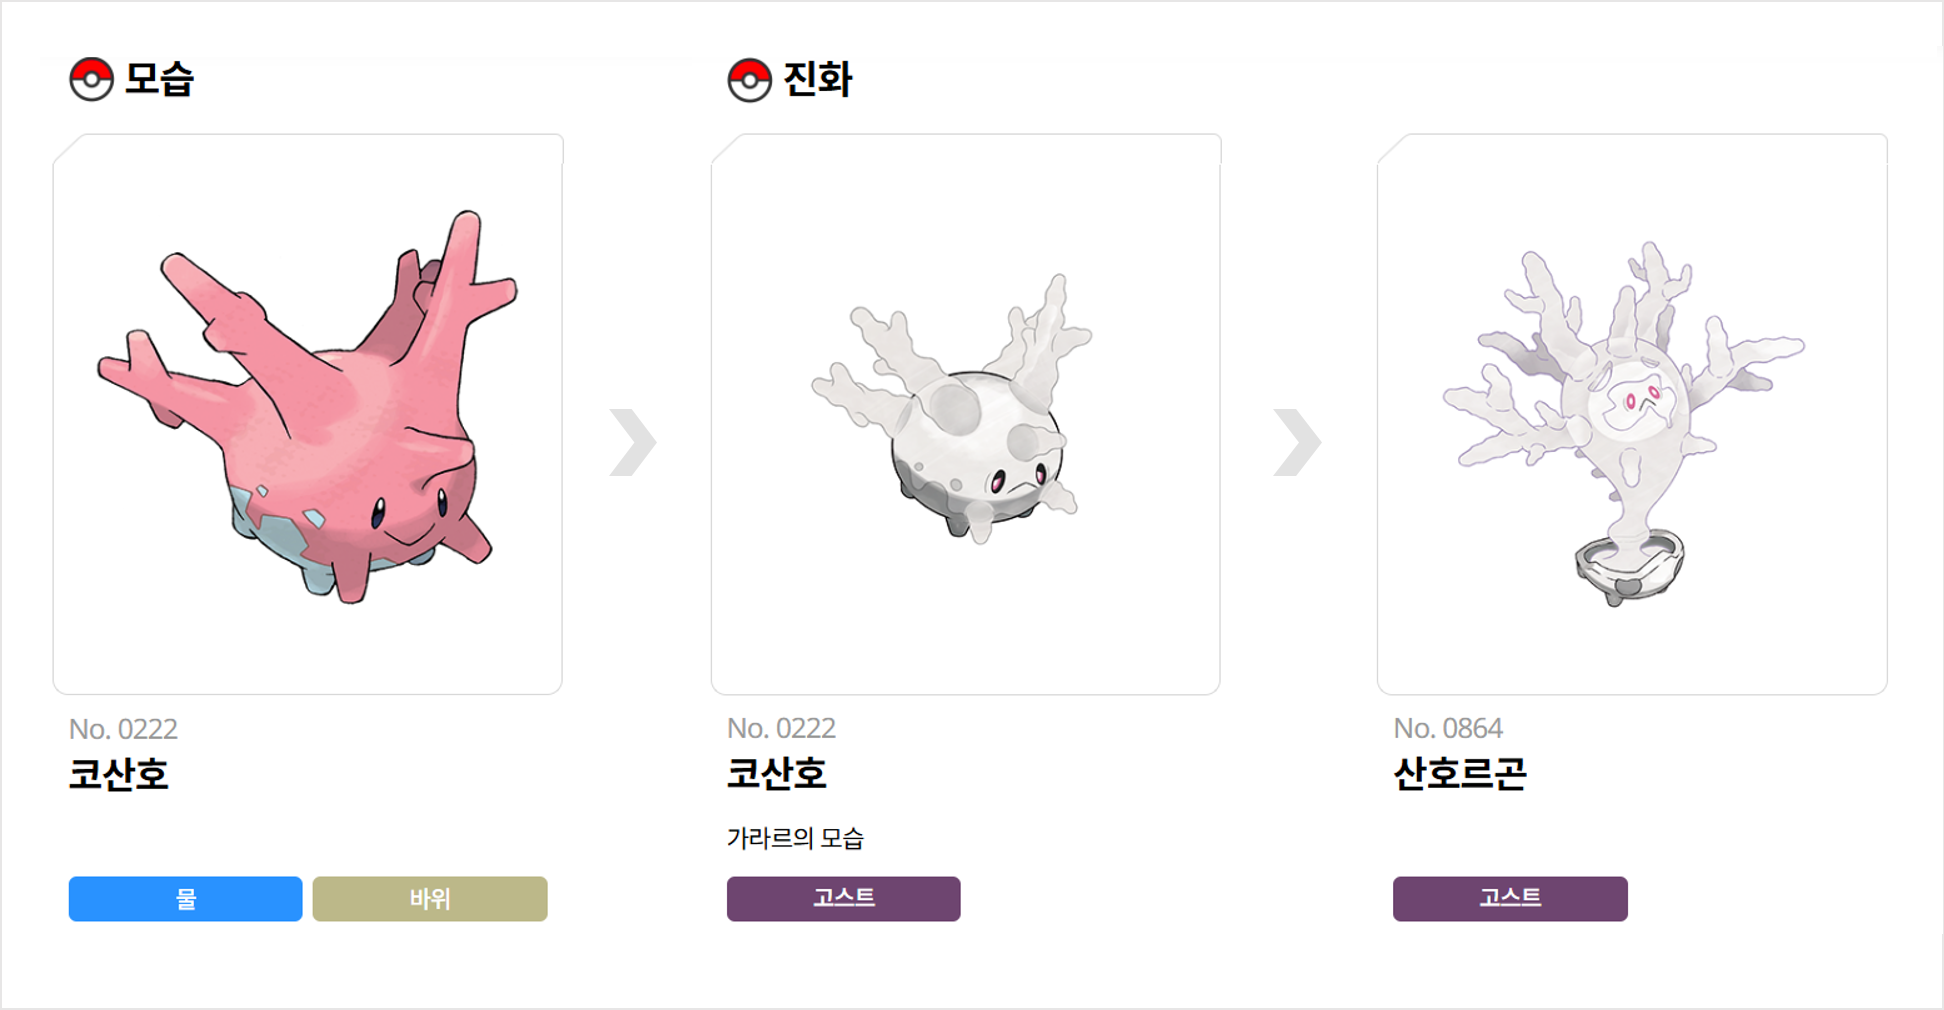Click the arrow after the pink 코산호 card
Screen dimensions: 1944x1010
[x=633, y=442]
